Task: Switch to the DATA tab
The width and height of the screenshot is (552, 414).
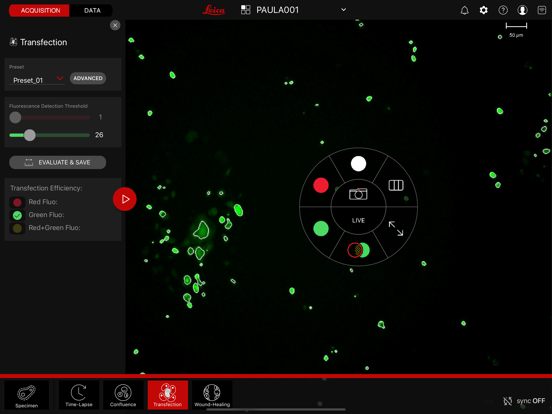Action: pyautogui.click(x=92, y=11)
